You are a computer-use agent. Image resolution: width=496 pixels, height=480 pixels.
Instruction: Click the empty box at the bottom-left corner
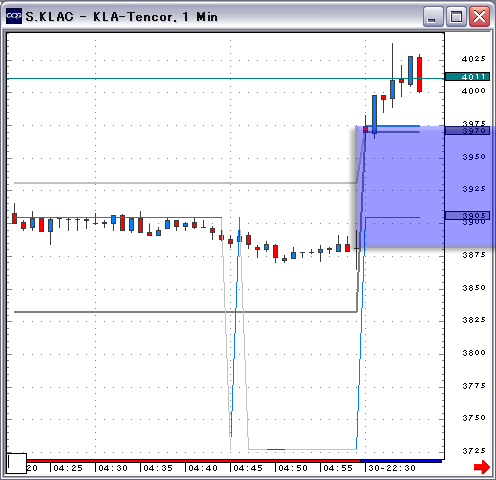click(x=17, y=463)
